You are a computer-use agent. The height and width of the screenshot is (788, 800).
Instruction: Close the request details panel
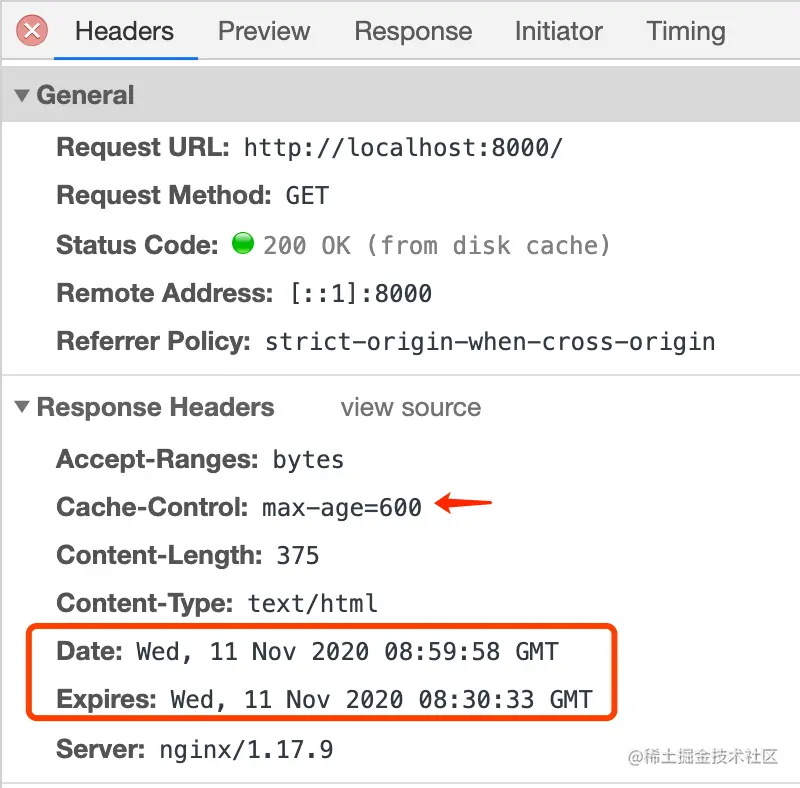click(x=32, y=30)
